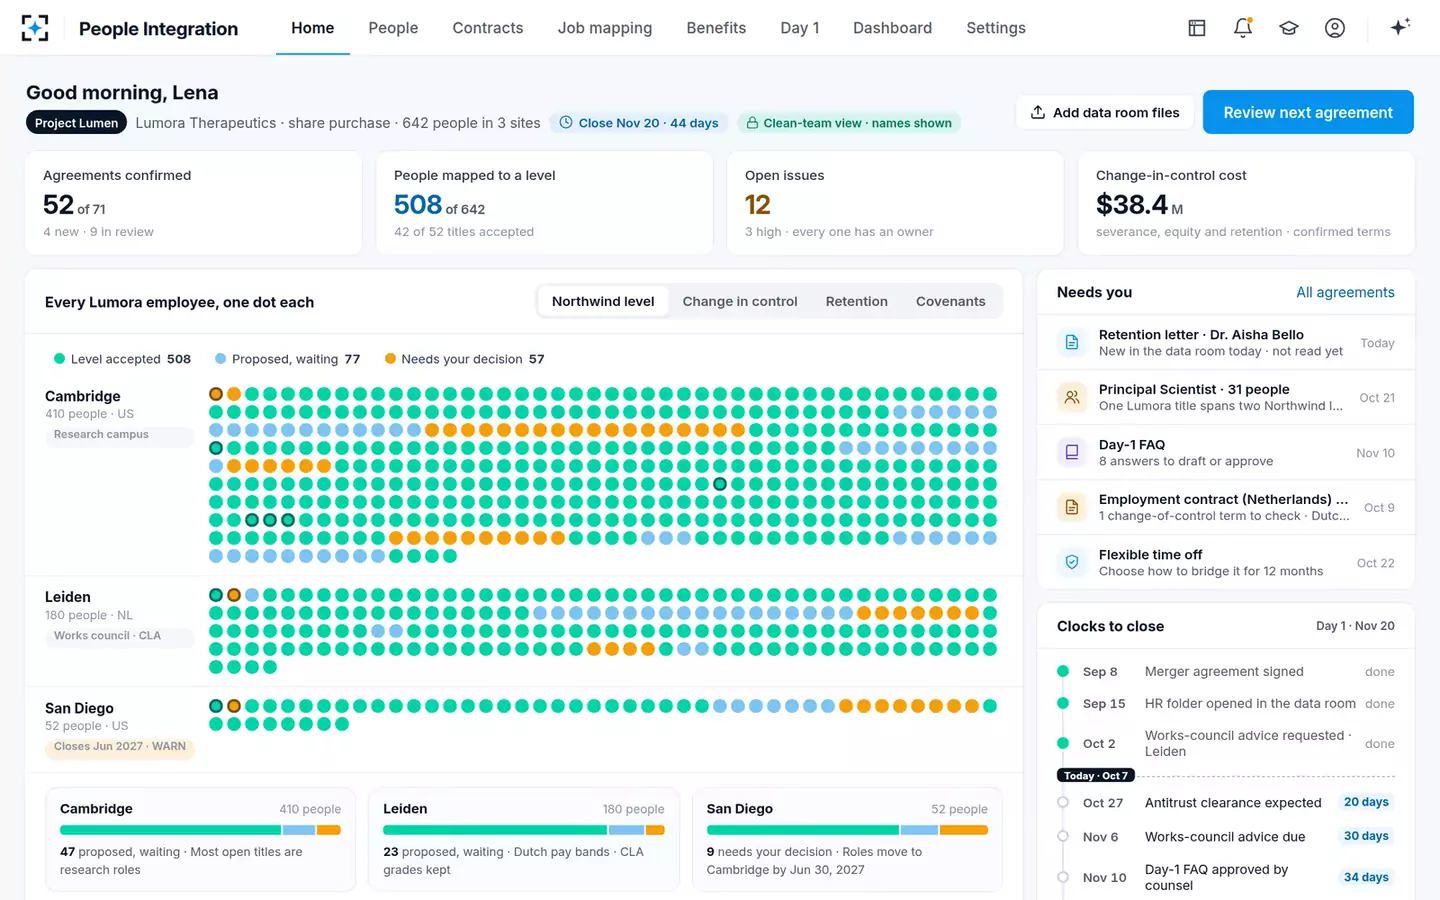
Task: Open the table layout icon in header
Action: pyautogui.click(x=1197, y=28)
